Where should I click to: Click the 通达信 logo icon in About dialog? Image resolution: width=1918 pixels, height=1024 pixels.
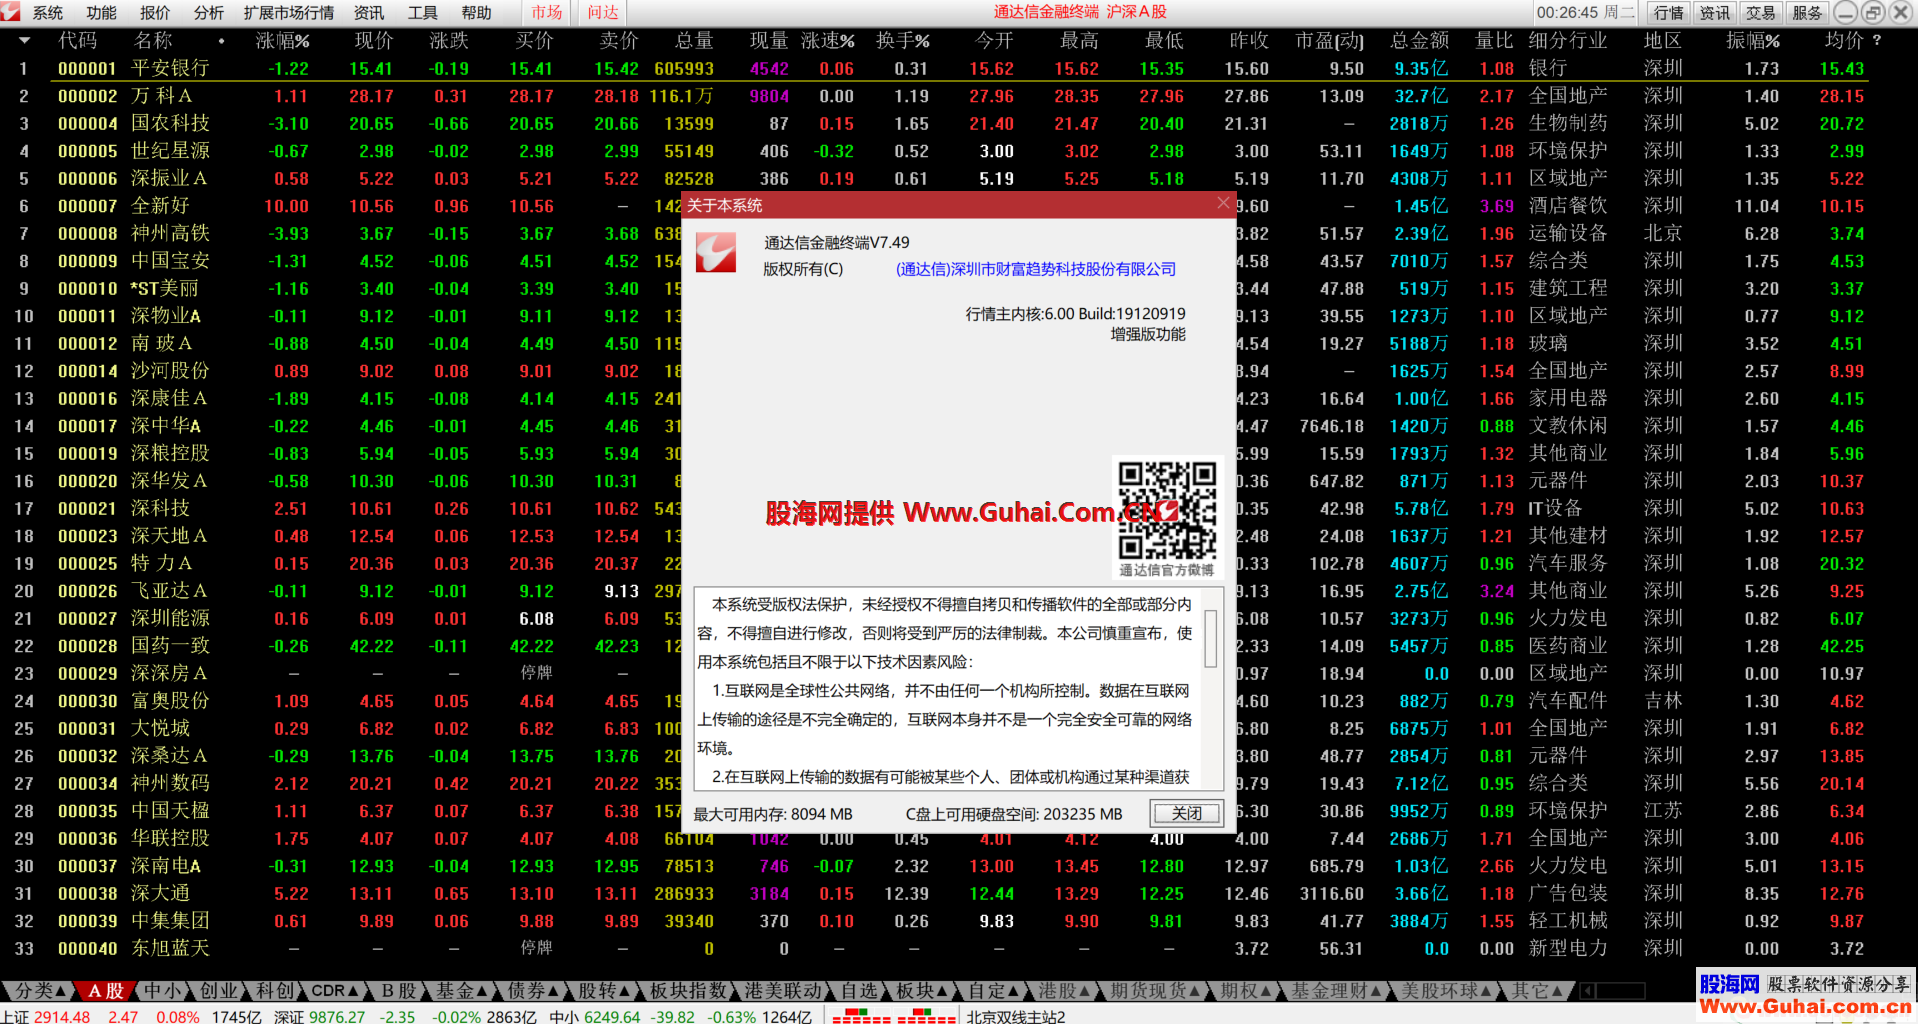tap(716, 253)
